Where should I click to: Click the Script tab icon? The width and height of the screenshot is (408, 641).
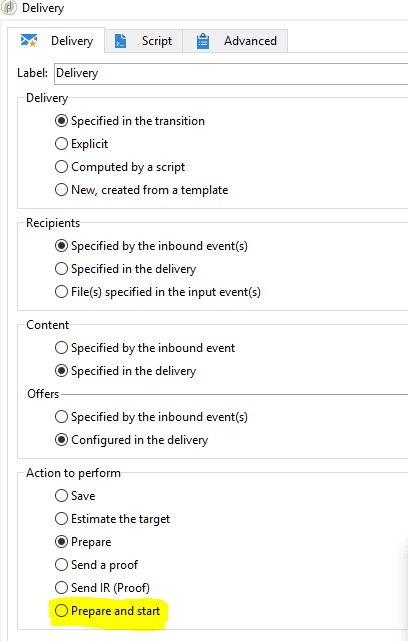click(x=121, y=41)
